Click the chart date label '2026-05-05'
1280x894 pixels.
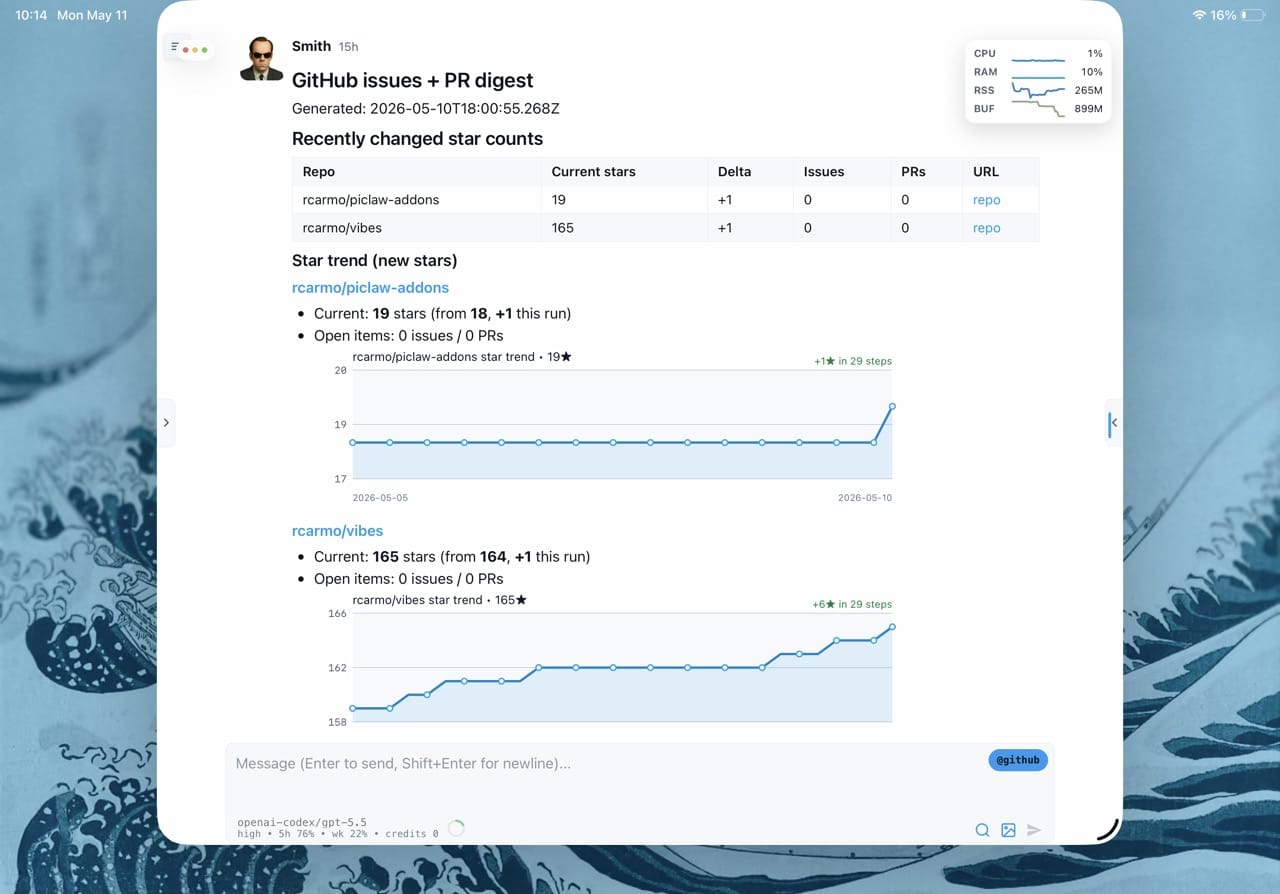tap(380, 497)
